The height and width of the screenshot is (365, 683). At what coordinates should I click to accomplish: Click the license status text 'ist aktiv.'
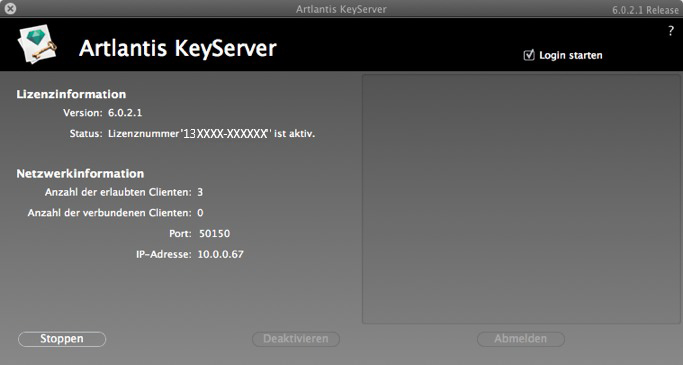(x=294, y=134)
